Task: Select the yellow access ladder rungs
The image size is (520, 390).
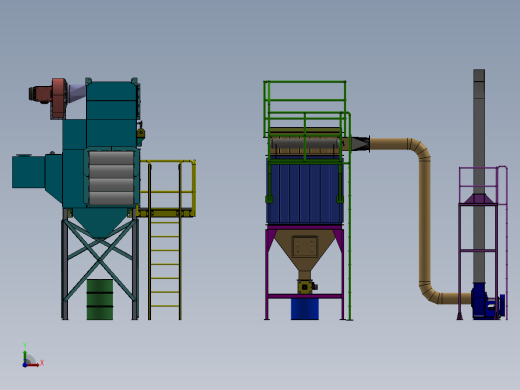Action: (x=165, y=263)
